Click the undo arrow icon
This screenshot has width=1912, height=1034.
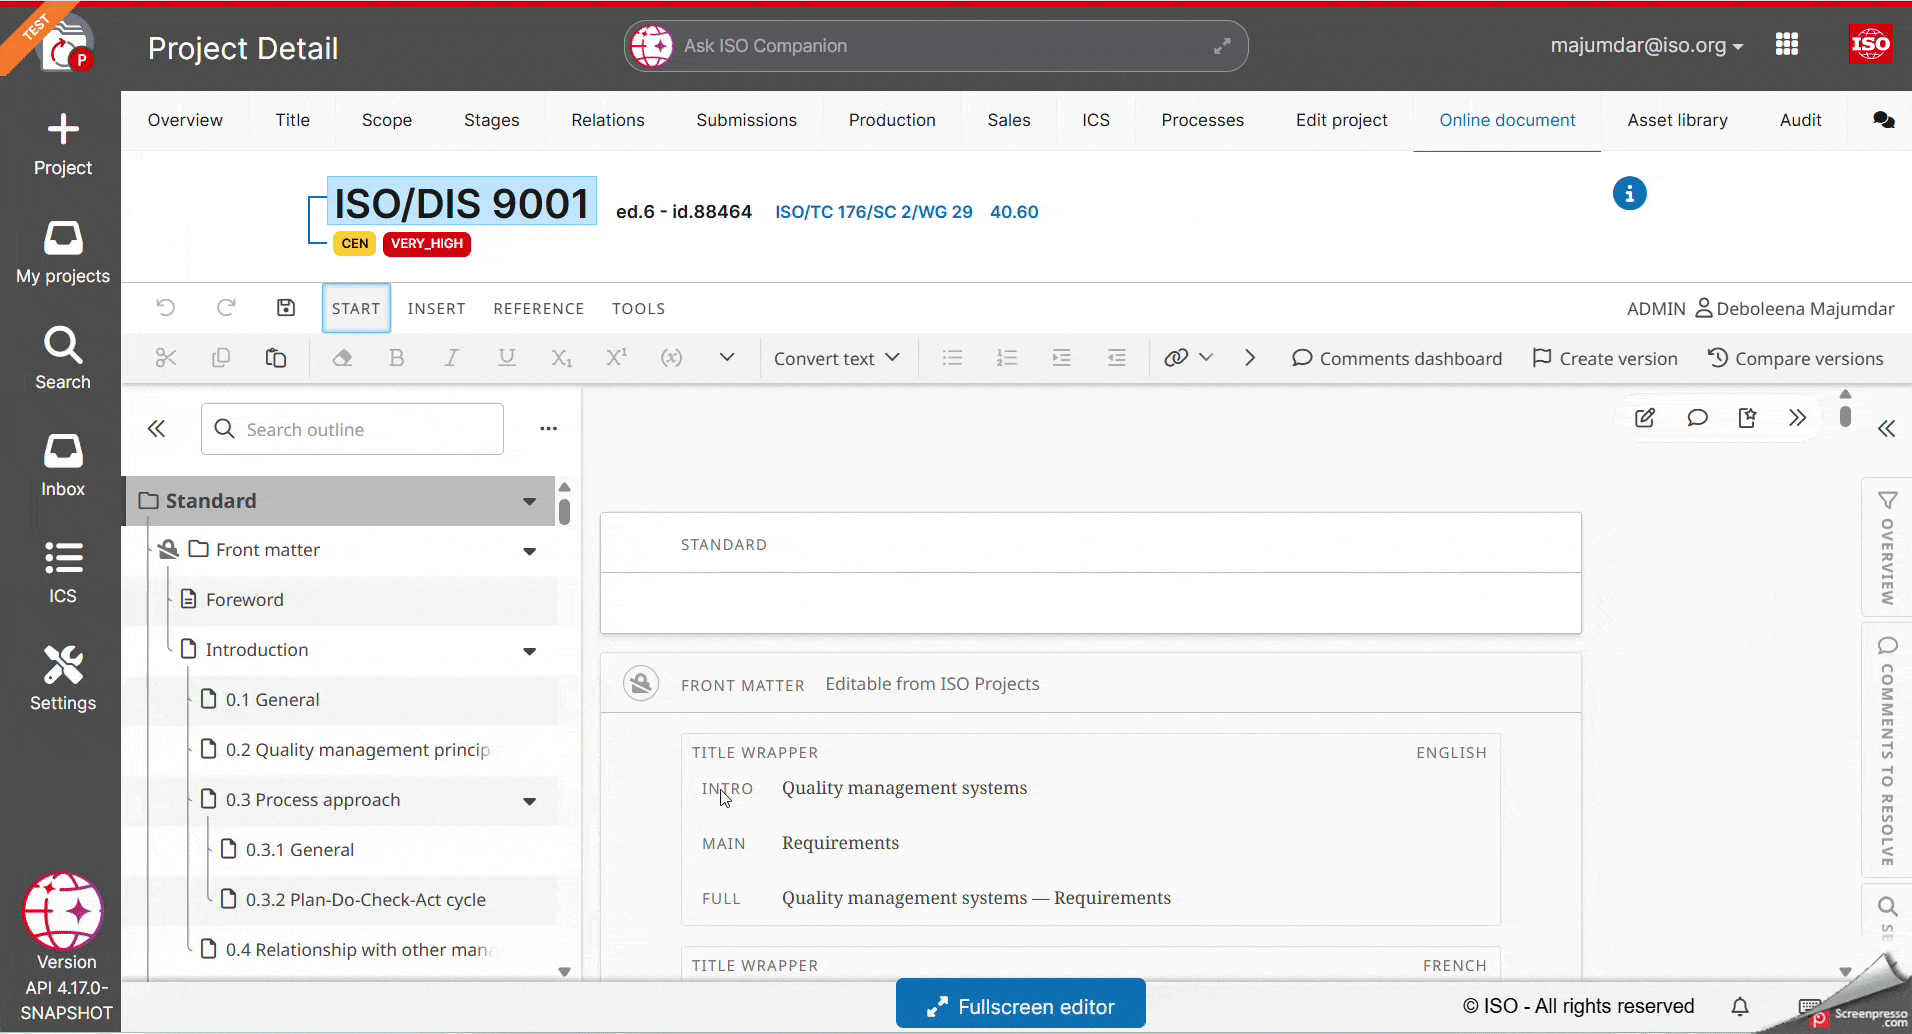coord(166,308)
